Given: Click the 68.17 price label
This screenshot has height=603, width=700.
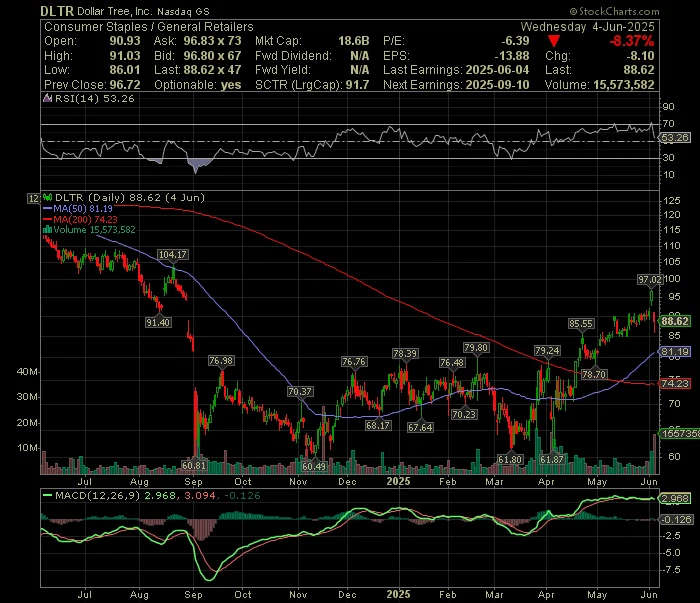Looking at the screenshot, I should (x=378, y=425).
